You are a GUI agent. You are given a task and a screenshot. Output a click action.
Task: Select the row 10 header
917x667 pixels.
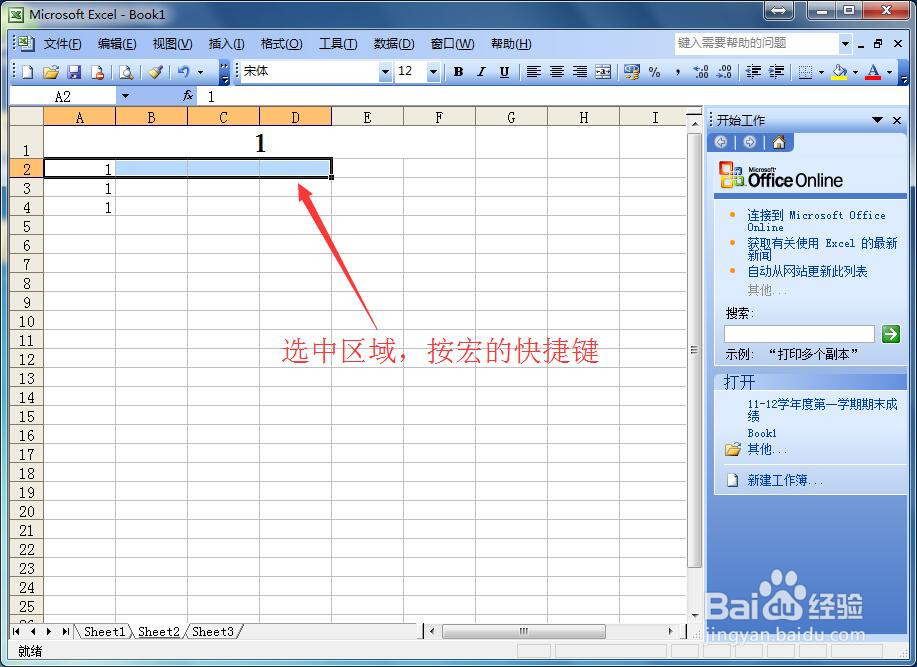pyautogui.click(x=27, y=322)
